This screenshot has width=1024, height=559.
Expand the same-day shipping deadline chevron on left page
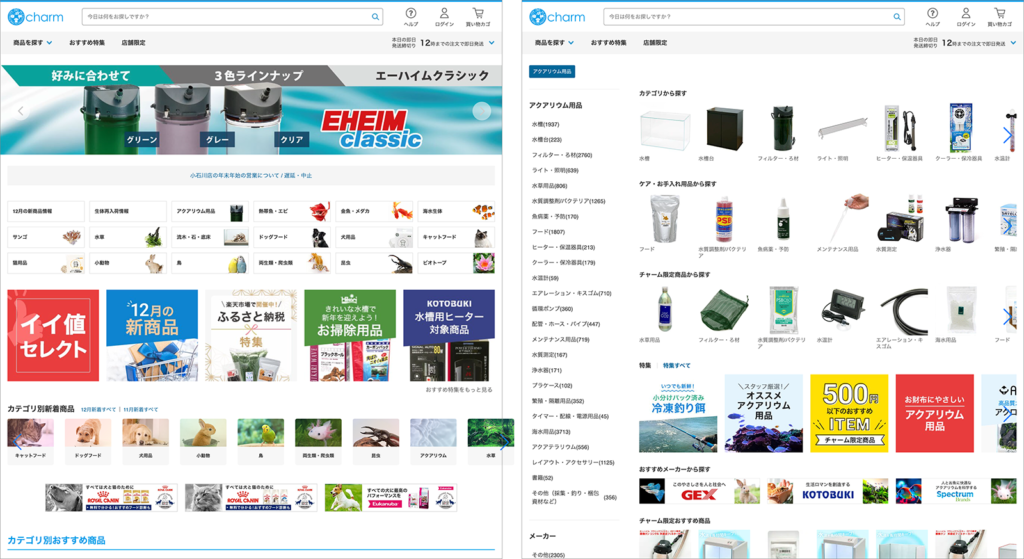click(x=492, y=43)
